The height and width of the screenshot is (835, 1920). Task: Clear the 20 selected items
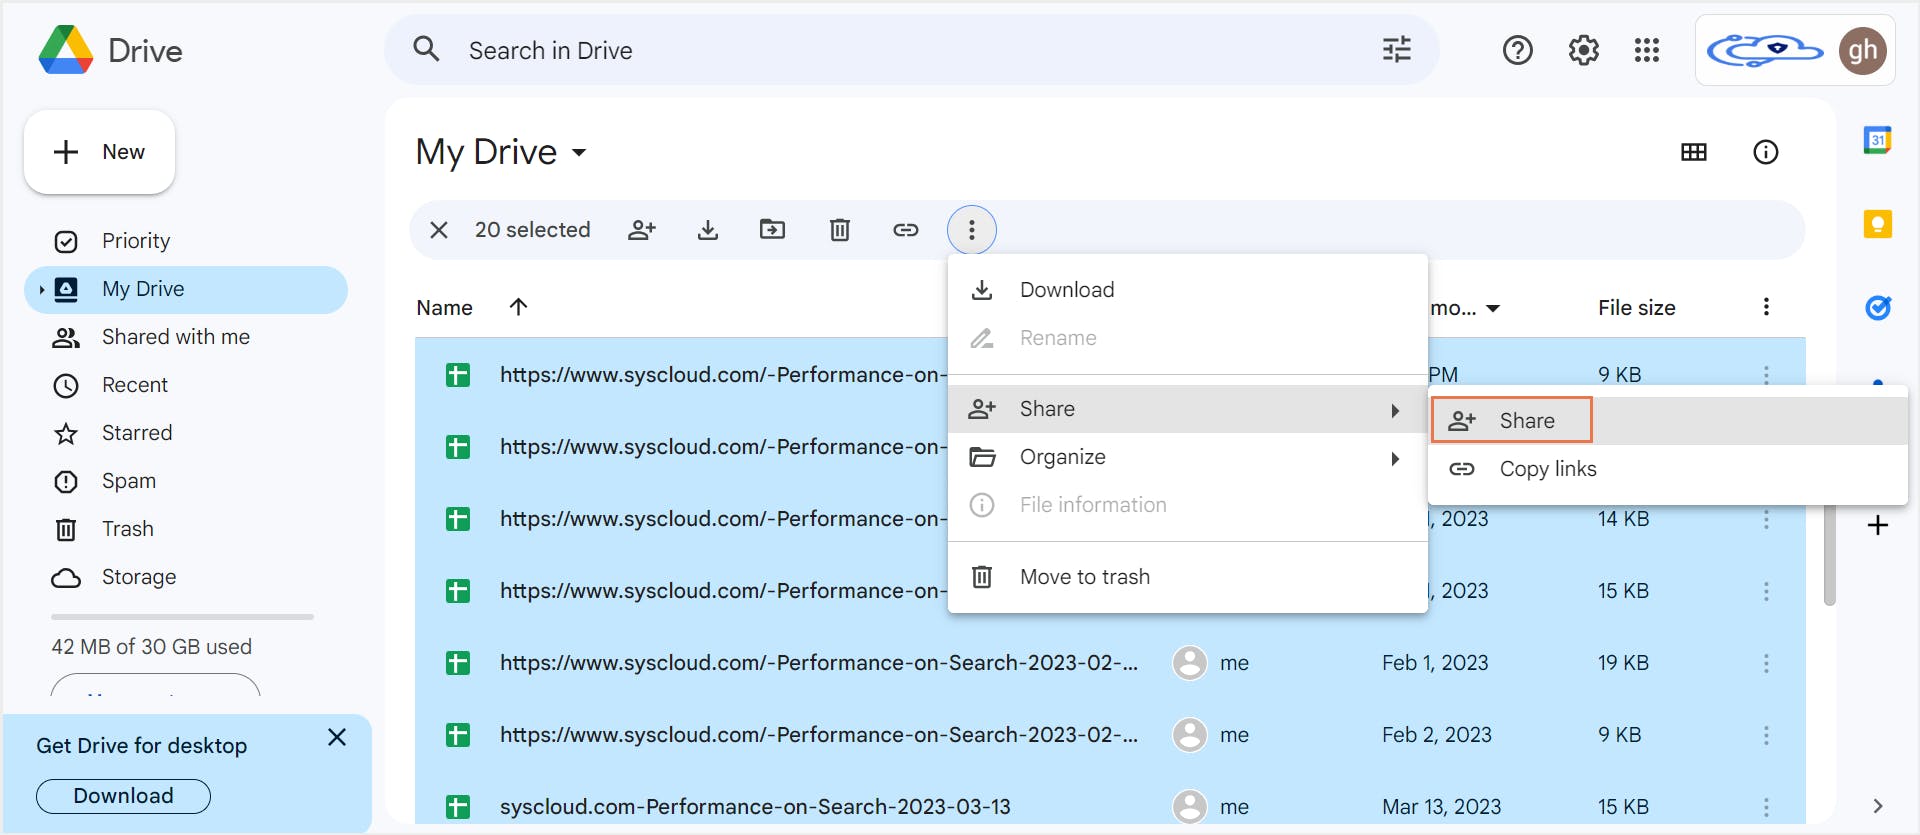pos(438,230)
